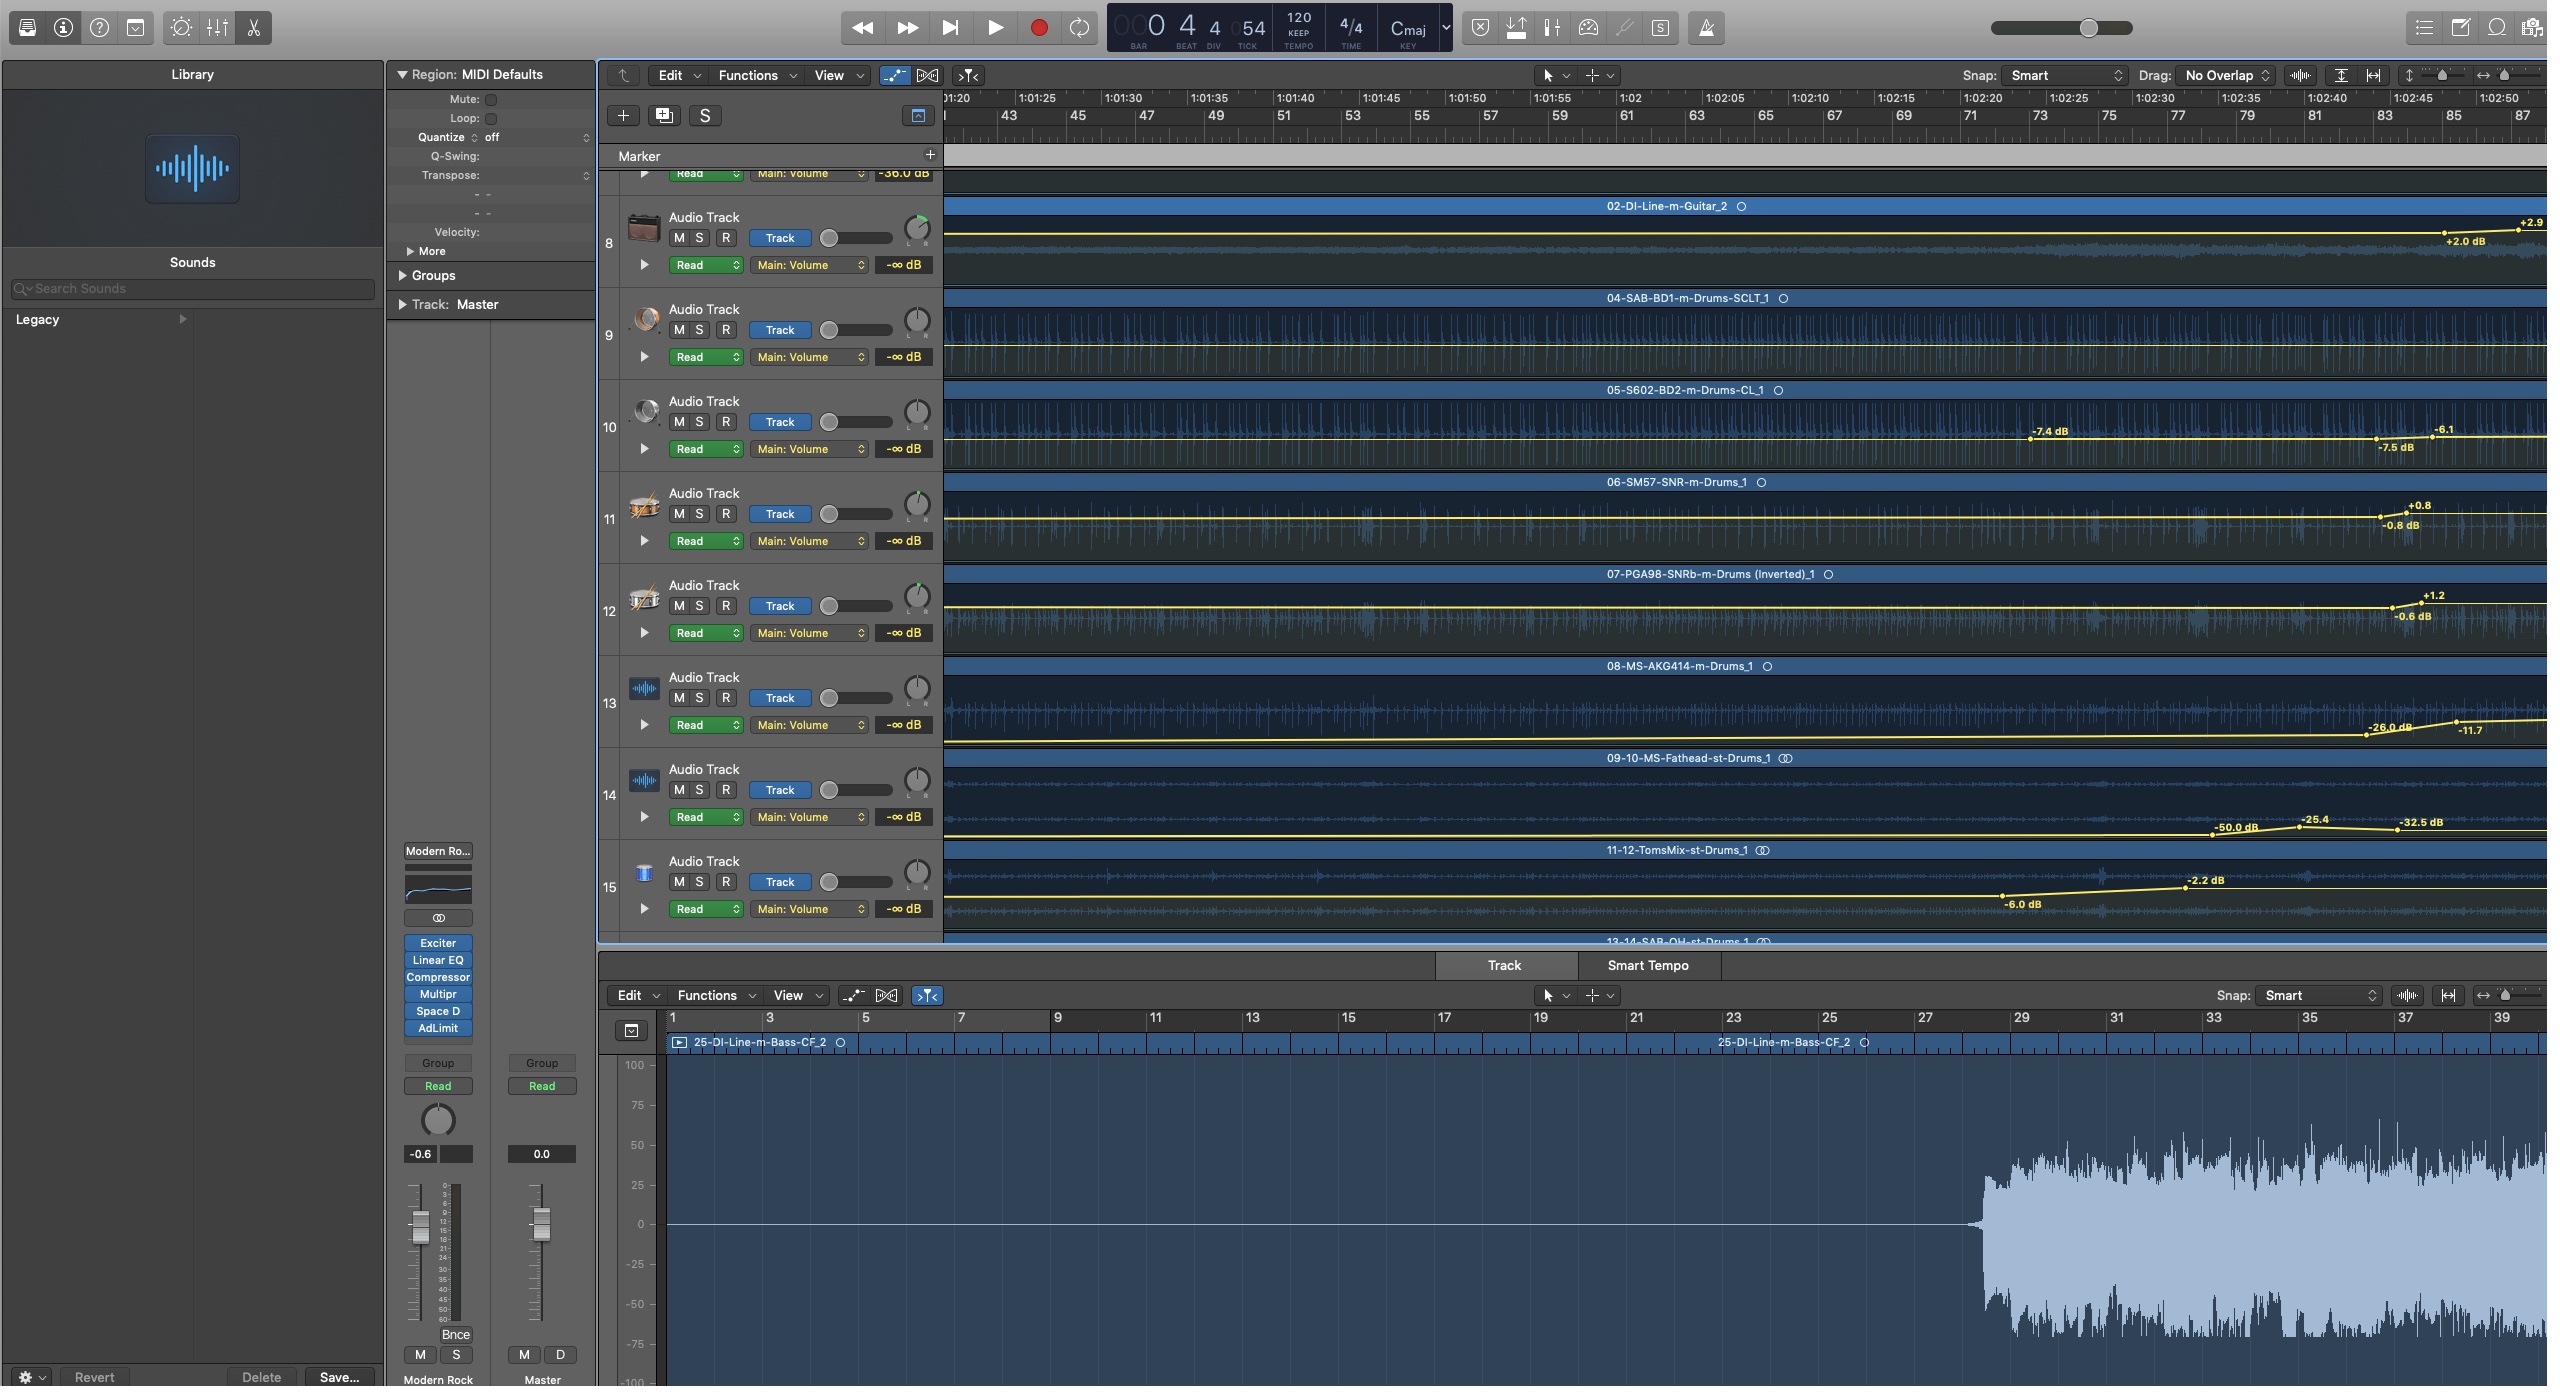Open automation mode Read dropdown on track 11
Viewport: 2560px width, 1395px height.
(x=706, y=541)
